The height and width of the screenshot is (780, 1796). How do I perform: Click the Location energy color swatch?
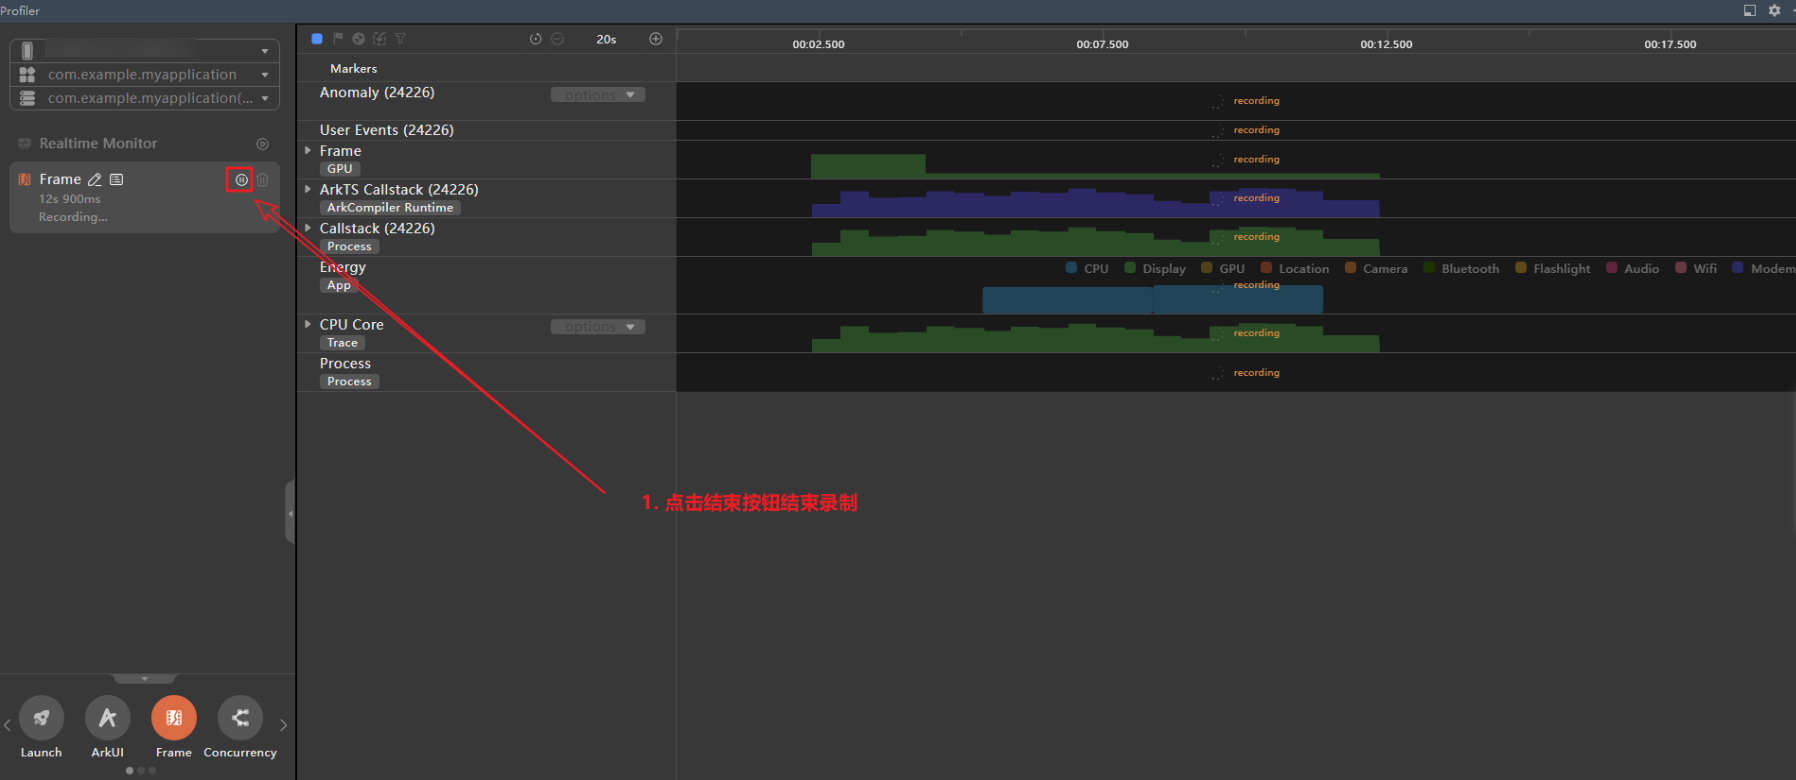coord(1266,268)
